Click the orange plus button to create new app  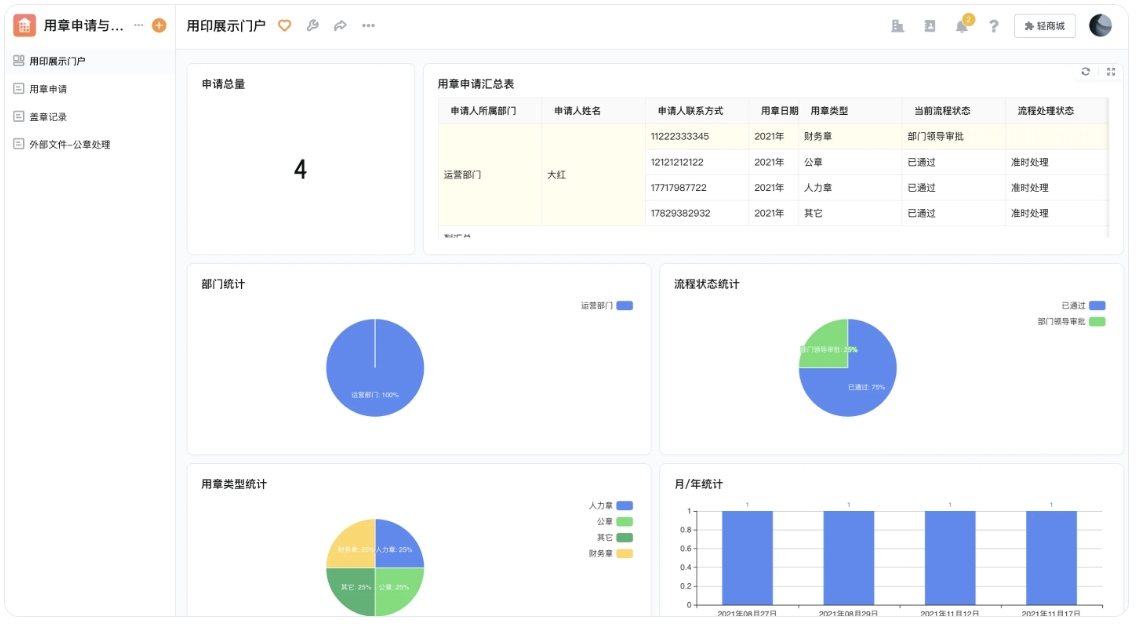(157, 27)
